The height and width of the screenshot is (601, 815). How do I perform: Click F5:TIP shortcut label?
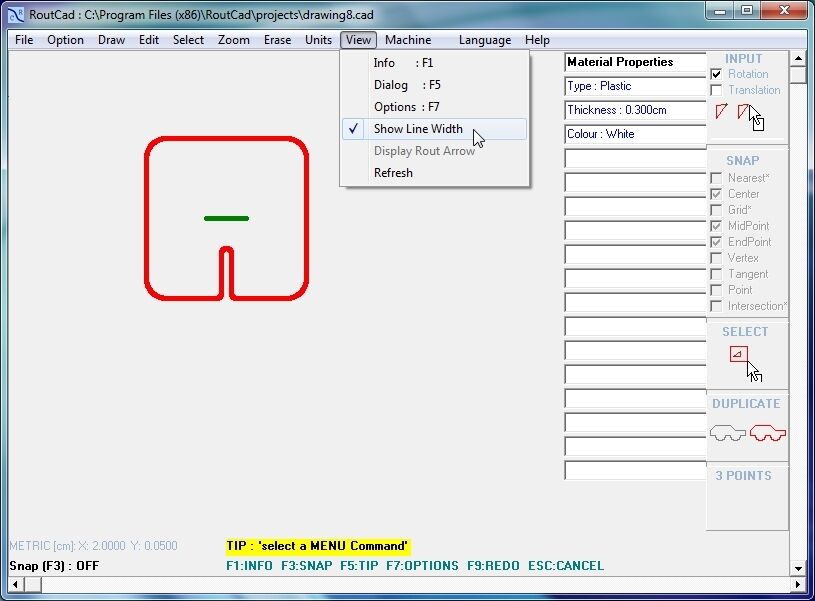coord(359,566)
